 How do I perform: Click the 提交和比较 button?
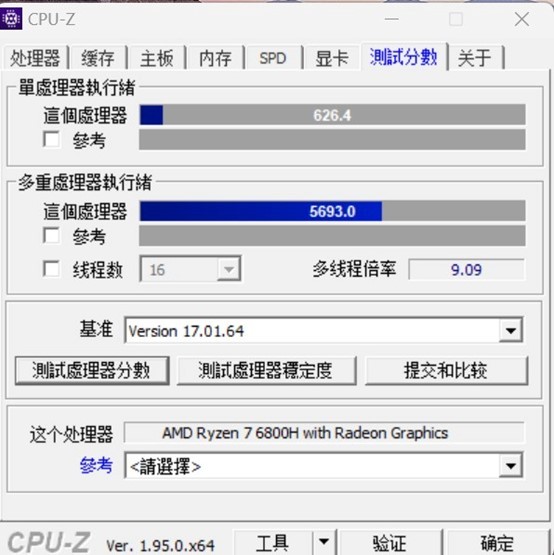coord(446,371)
